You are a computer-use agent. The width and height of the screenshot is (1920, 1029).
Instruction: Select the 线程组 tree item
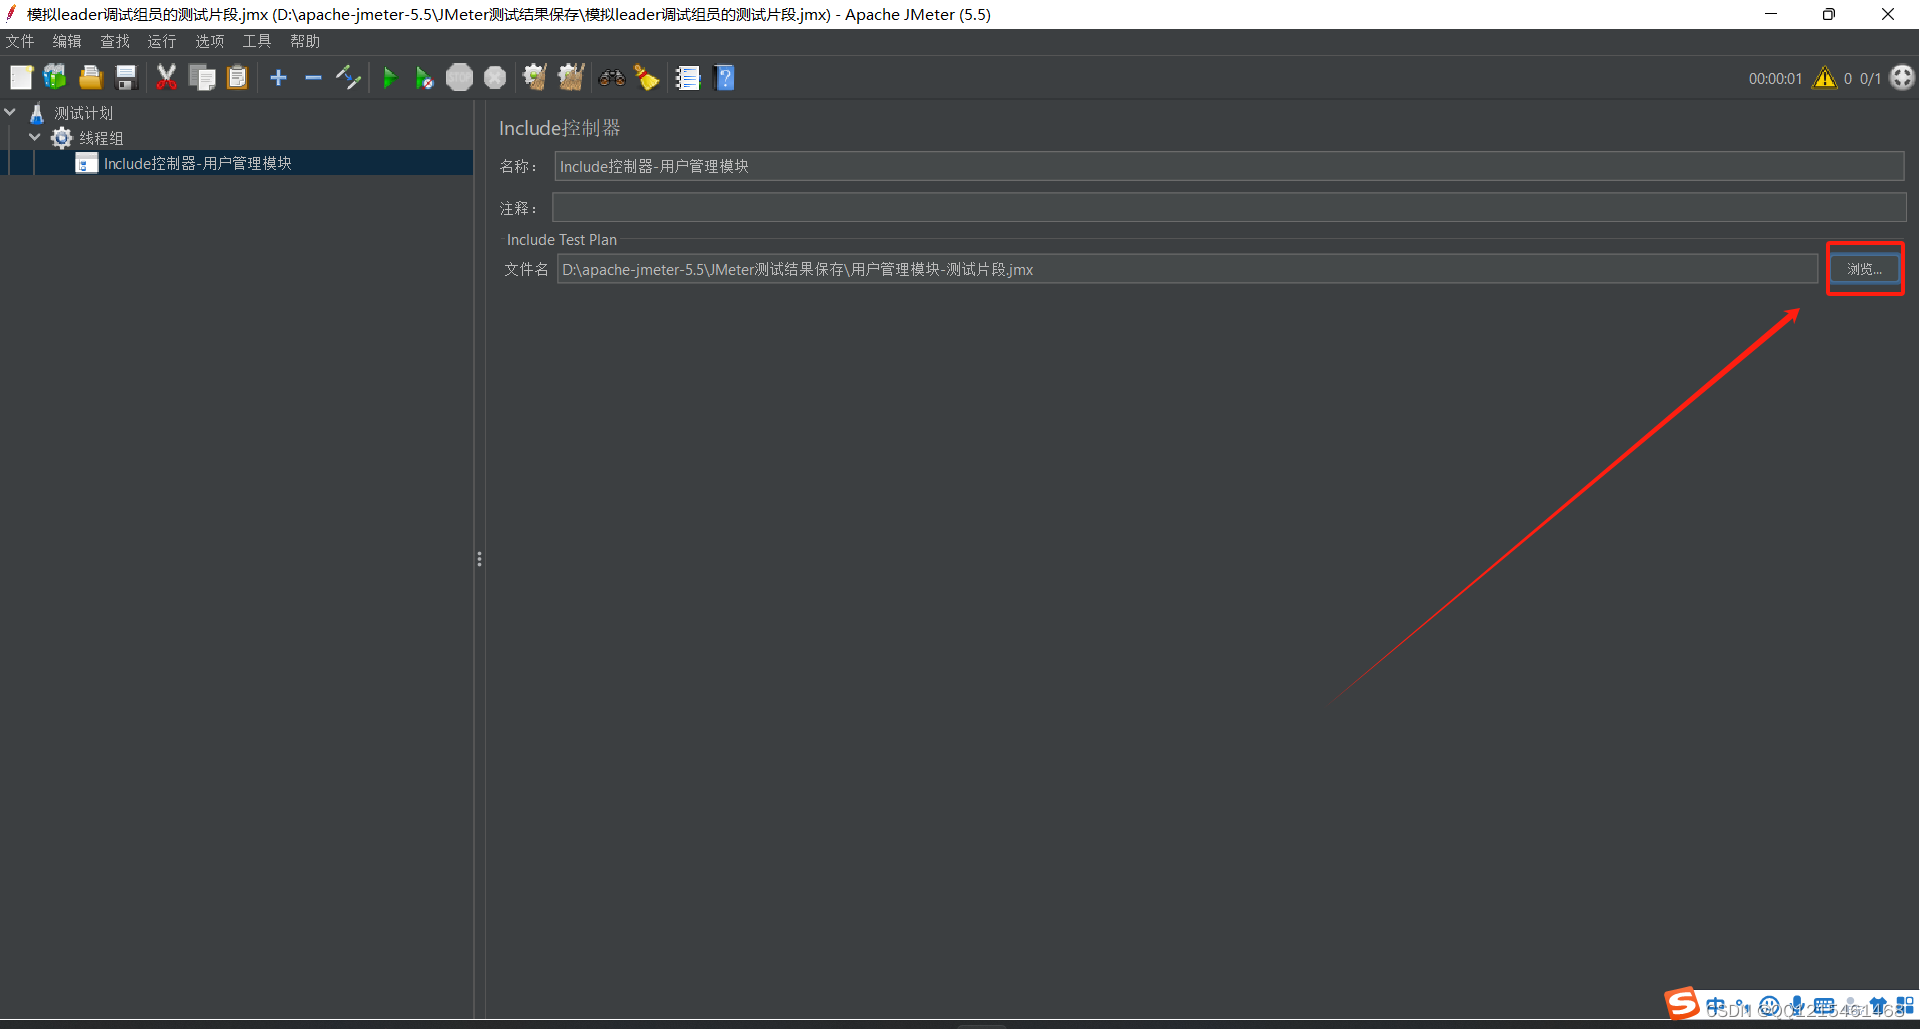point(102,138)
